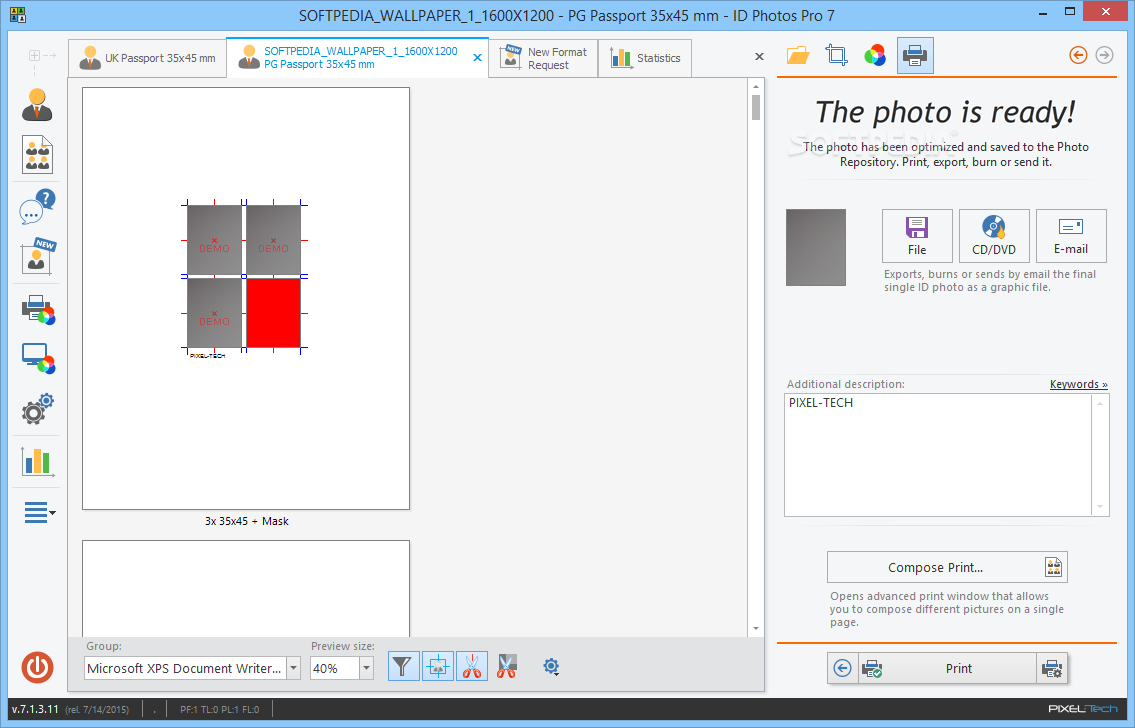
Task: Go forward with the gray right arrow
Action: point(1104,55)
